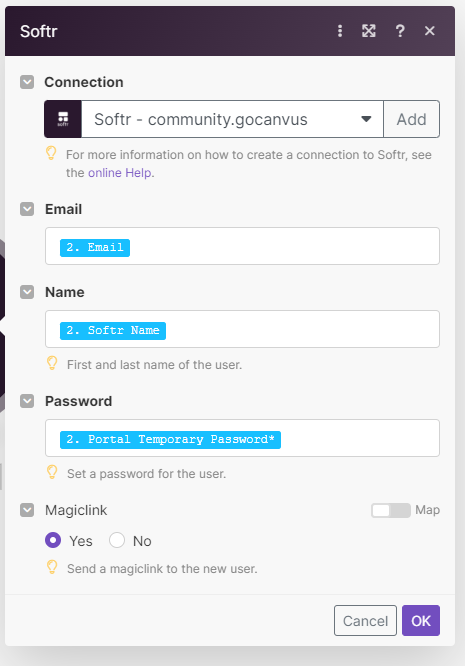Add a new Softr connection
This screenshot has height=666, width=465.
411,119
